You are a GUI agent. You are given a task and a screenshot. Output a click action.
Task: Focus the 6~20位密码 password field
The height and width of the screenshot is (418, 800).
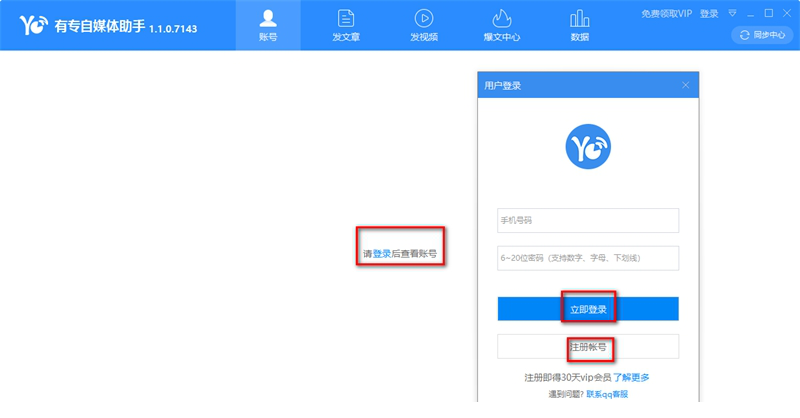[588, 258]
